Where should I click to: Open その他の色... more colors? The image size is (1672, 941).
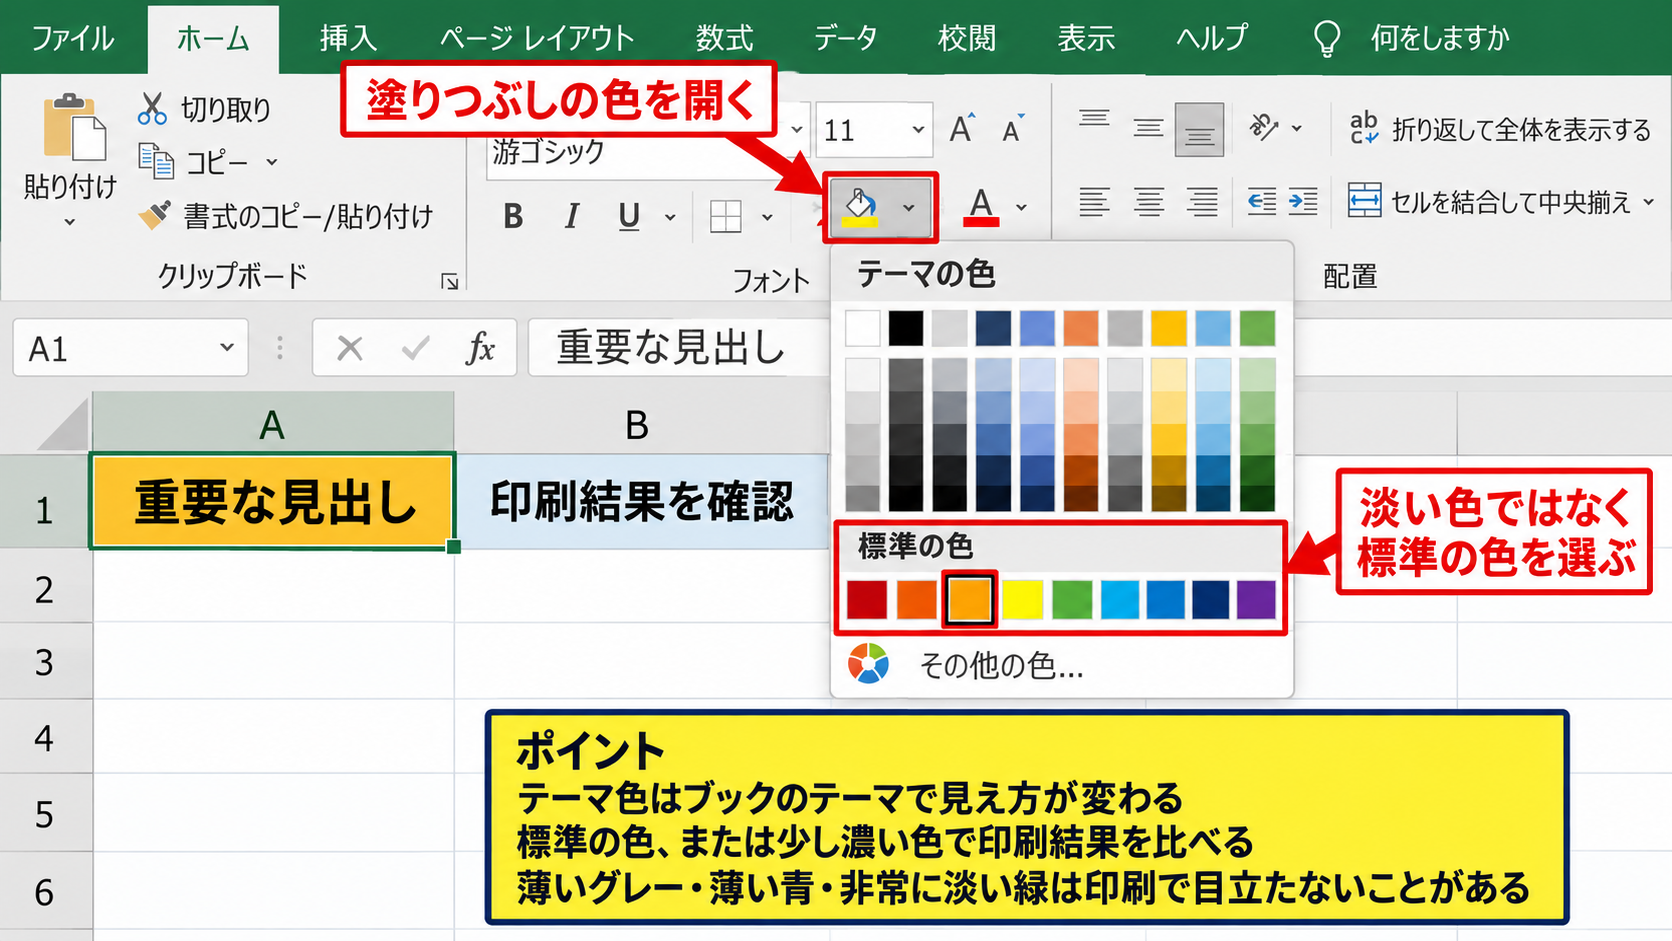[x=1001, y=666]
